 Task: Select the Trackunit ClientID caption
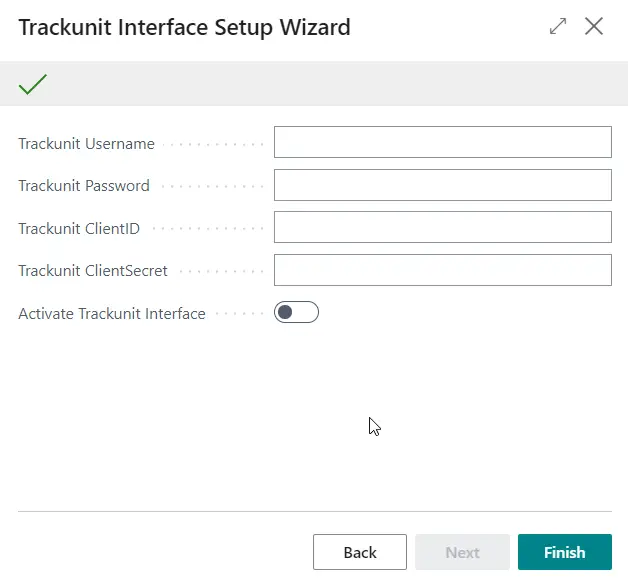point(79,228)
